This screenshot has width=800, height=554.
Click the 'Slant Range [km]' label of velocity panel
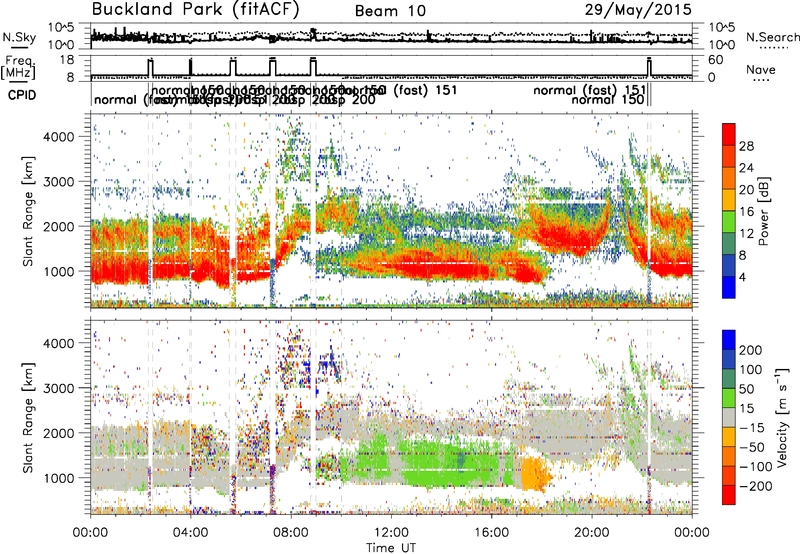pyautogui.click(x=28, y=417)
